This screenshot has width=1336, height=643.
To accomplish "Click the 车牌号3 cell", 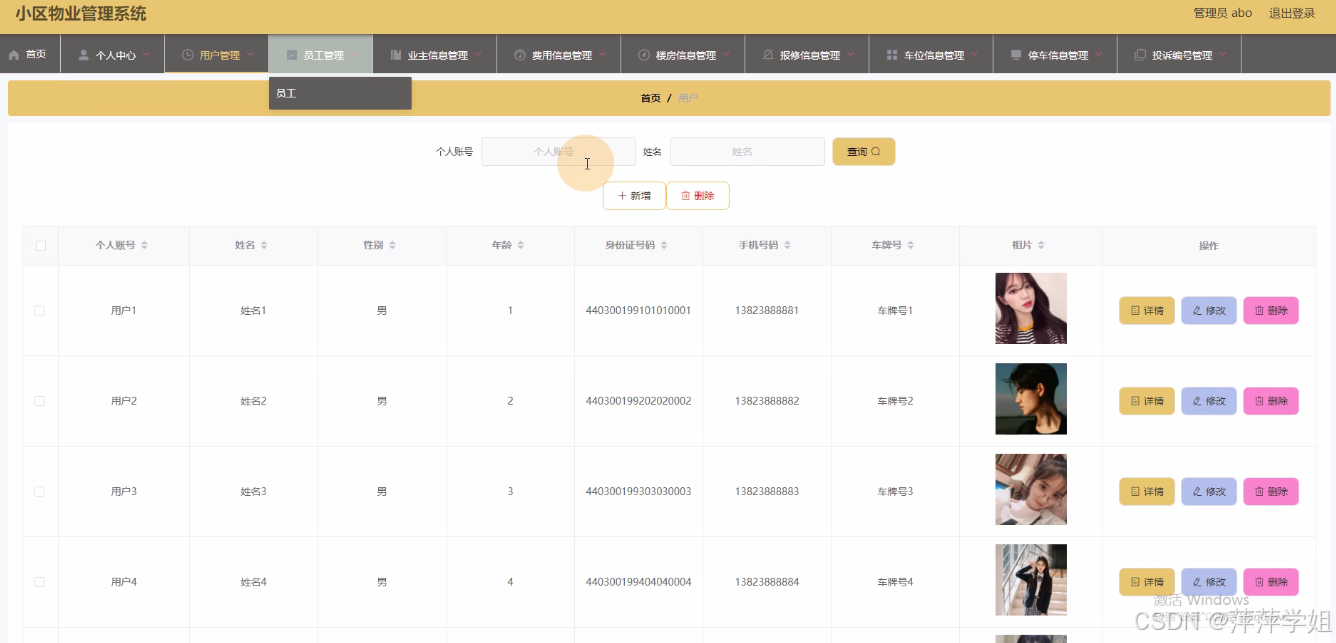I will click(895, 492).
